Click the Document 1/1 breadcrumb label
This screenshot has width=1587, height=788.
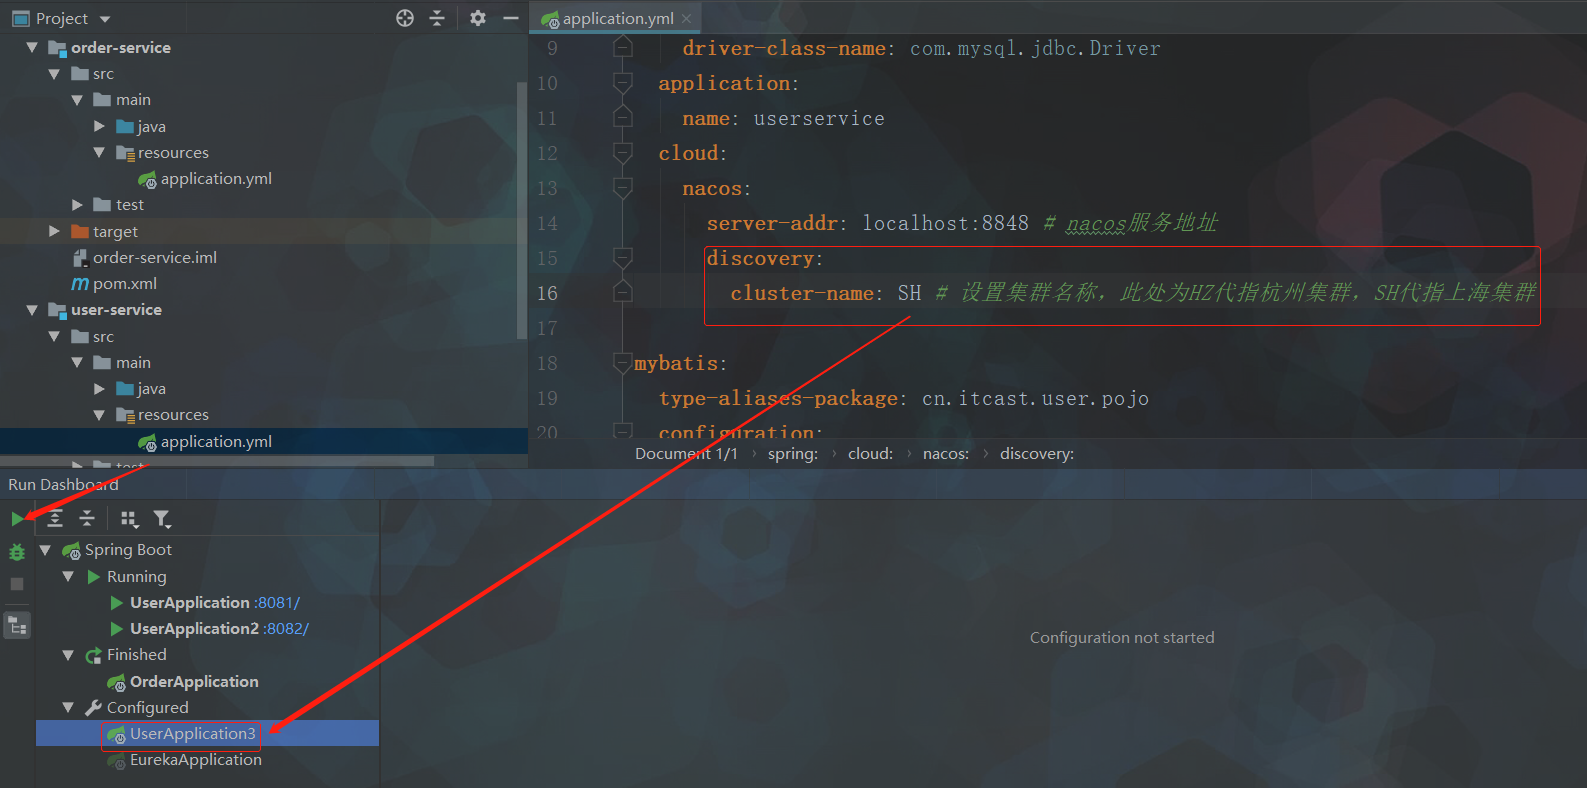686,454
